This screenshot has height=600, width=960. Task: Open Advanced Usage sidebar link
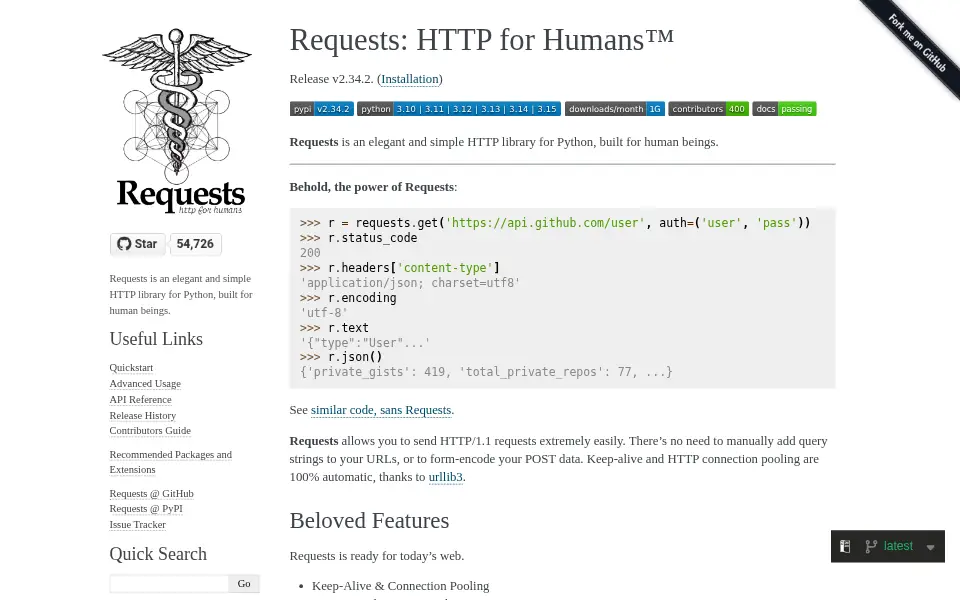(145, 383)
